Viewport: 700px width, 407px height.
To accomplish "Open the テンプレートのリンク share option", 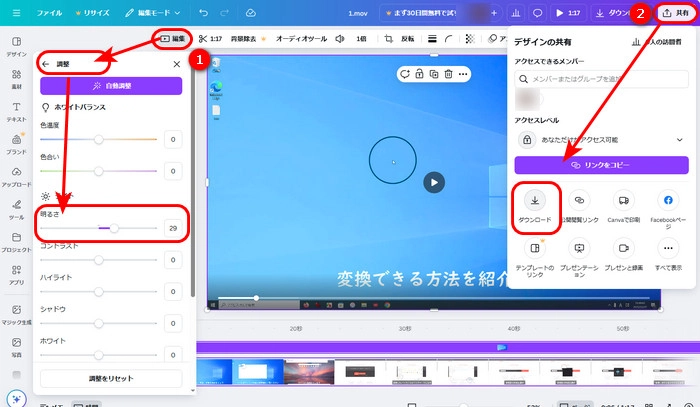I will (x=535, y=257).
